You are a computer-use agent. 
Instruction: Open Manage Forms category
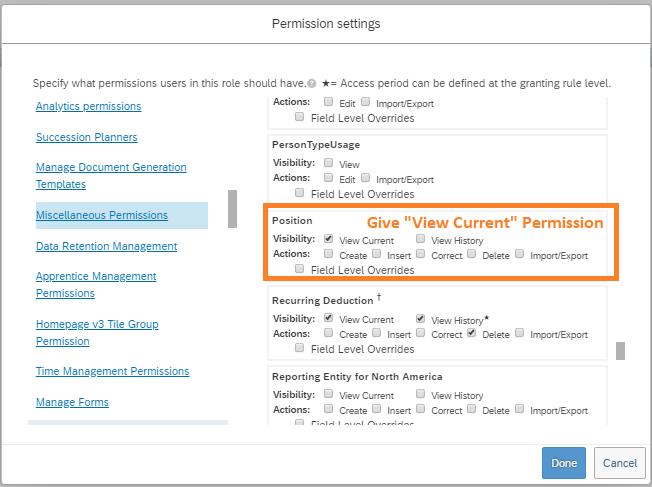point(72,402)
